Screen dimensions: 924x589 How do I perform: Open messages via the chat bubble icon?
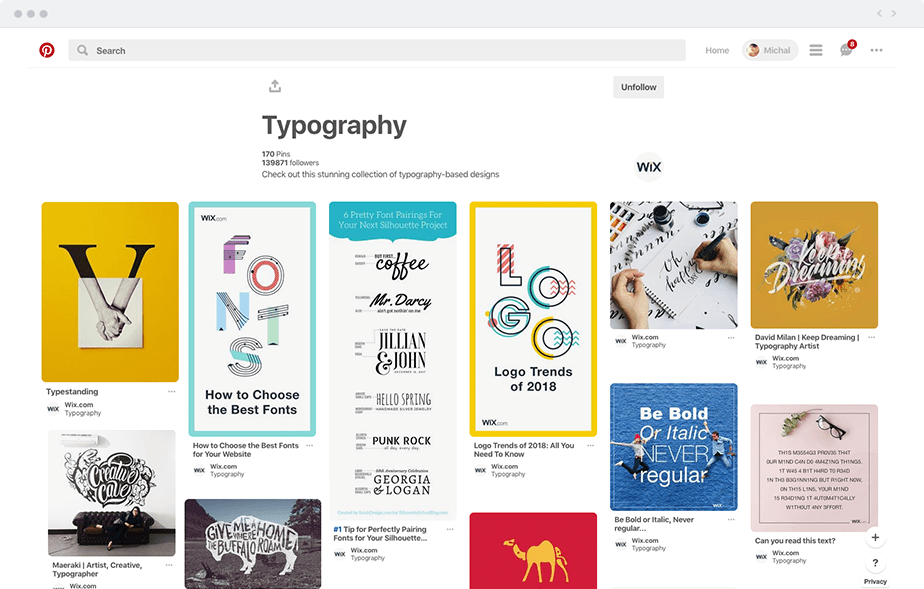(x=844, y=49)
